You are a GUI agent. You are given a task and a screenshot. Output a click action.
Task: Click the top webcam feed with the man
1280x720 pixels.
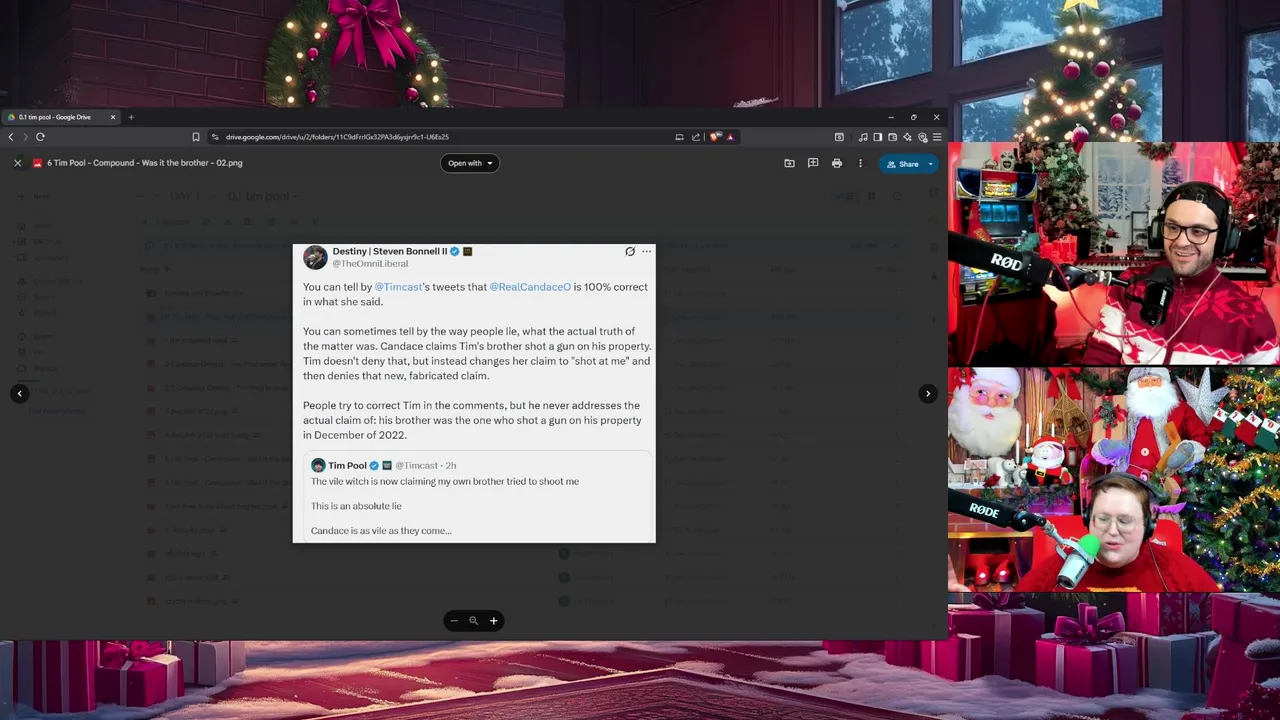[x=1114, y=254]
